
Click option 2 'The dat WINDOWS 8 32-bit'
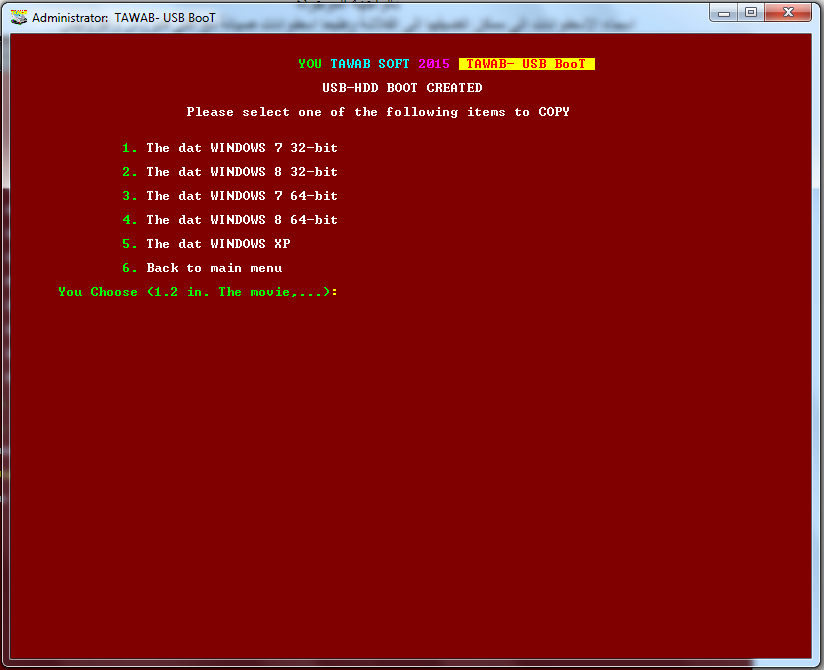[230, 172]
